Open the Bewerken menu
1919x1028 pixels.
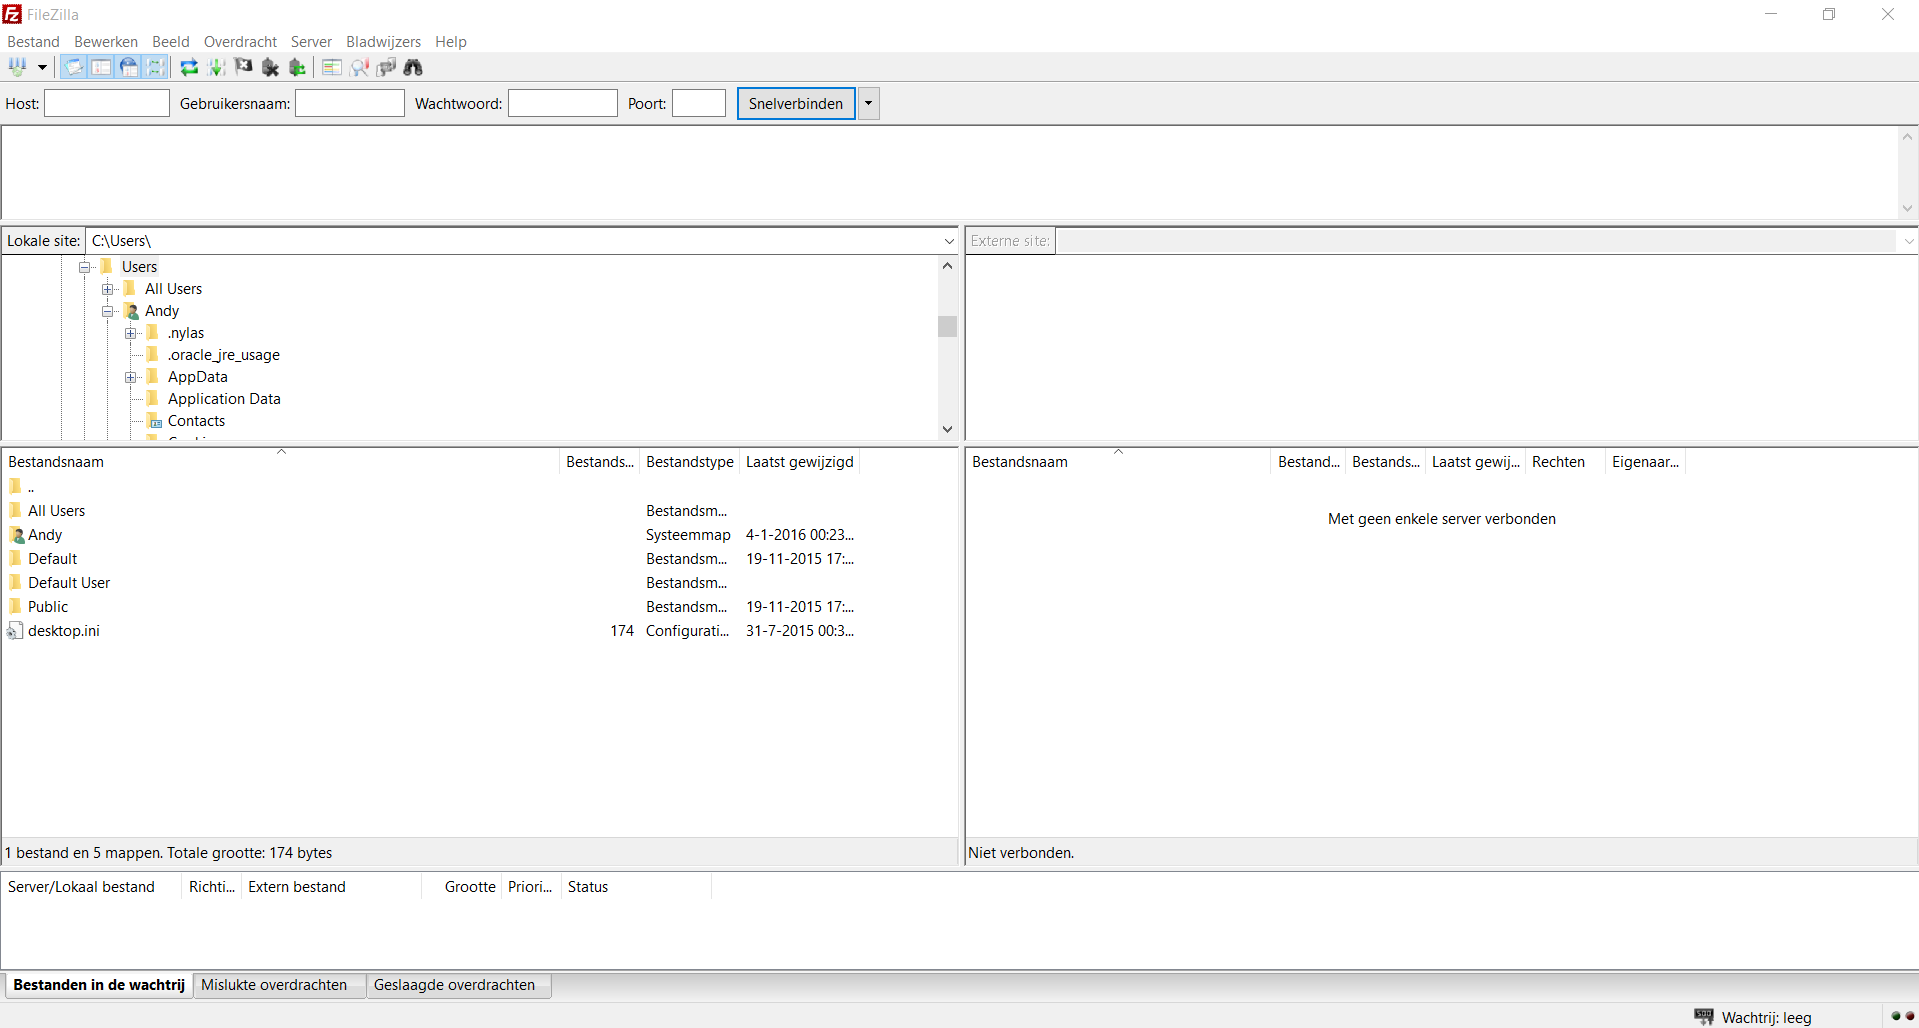coord(106,42)
